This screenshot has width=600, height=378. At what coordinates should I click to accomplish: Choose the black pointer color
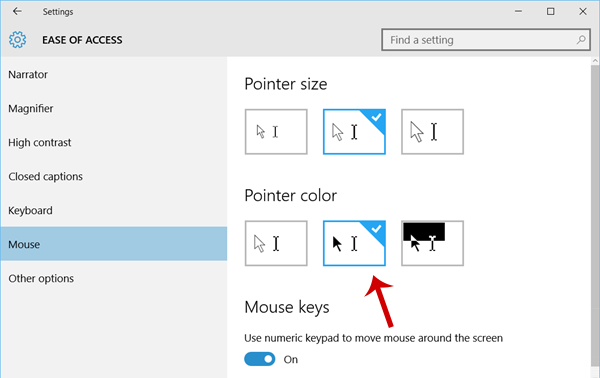[x=354, y=243]
